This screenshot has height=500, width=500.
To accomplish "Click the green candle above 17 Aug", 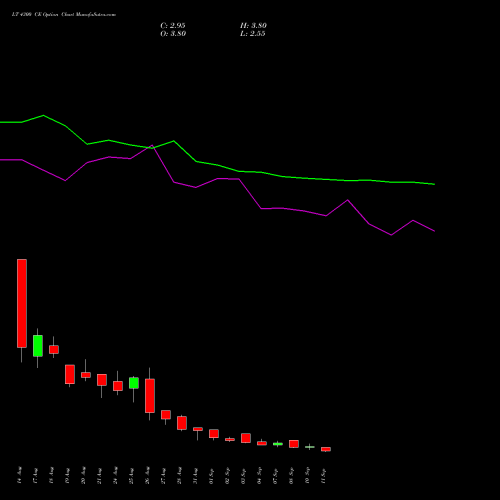I will pos(38,346).
